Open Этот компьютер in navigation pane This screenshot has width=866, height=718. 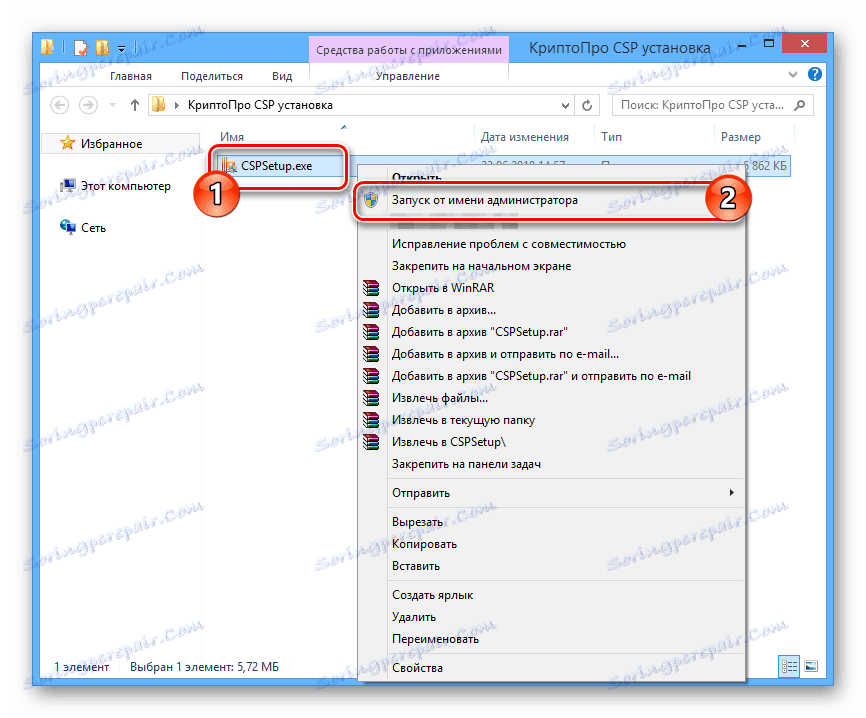click(126, 186)
